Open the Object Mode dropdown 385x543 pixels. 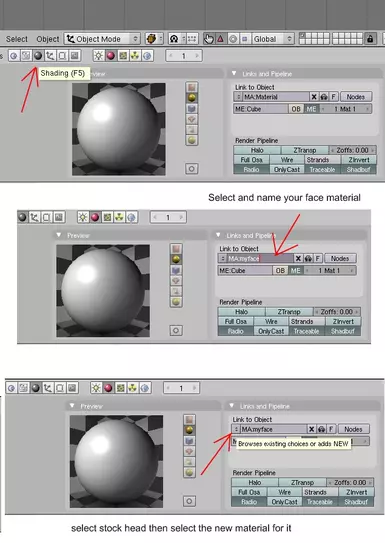102,39
